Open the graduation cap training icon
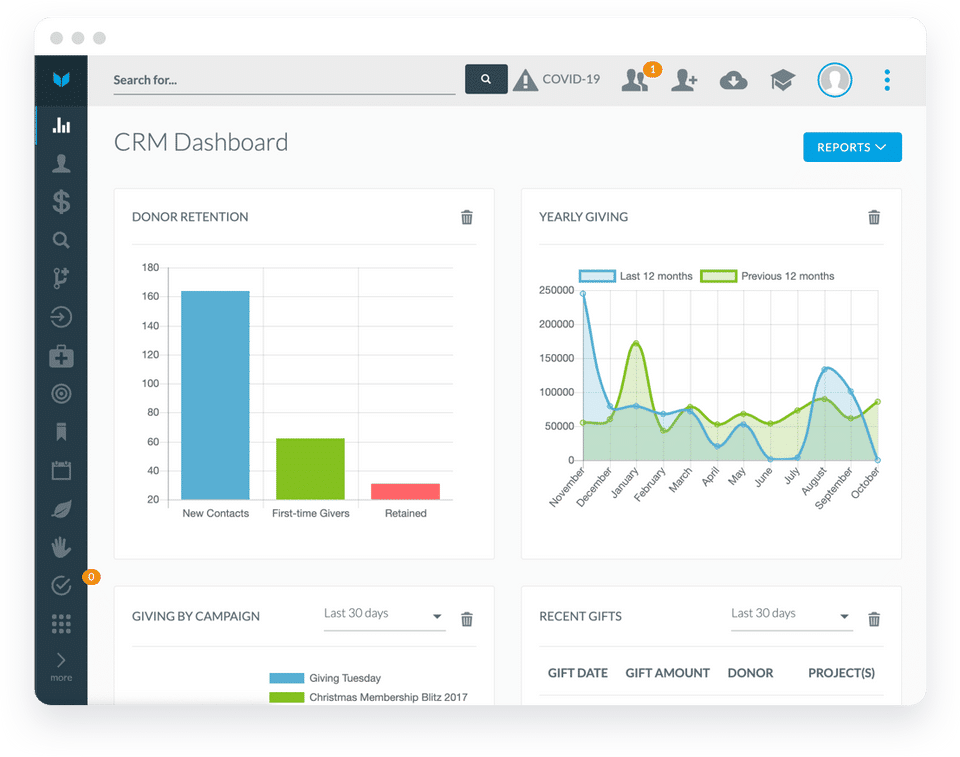This screenshot has width=960, height=757. pyautogui.click(x=782, y=80)
